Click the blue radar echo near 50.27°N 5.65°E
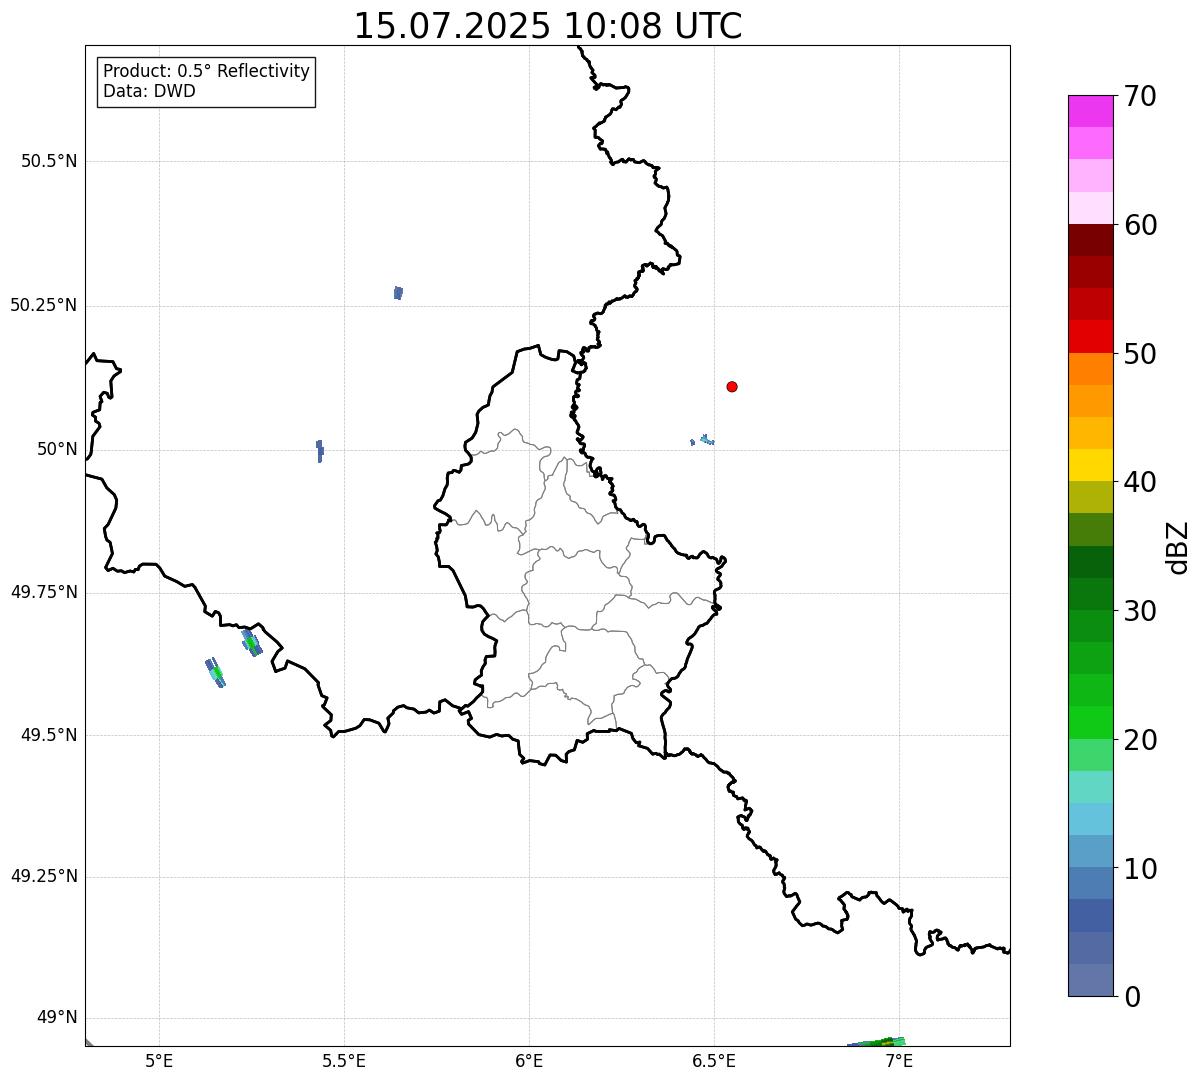 (398, 293)
